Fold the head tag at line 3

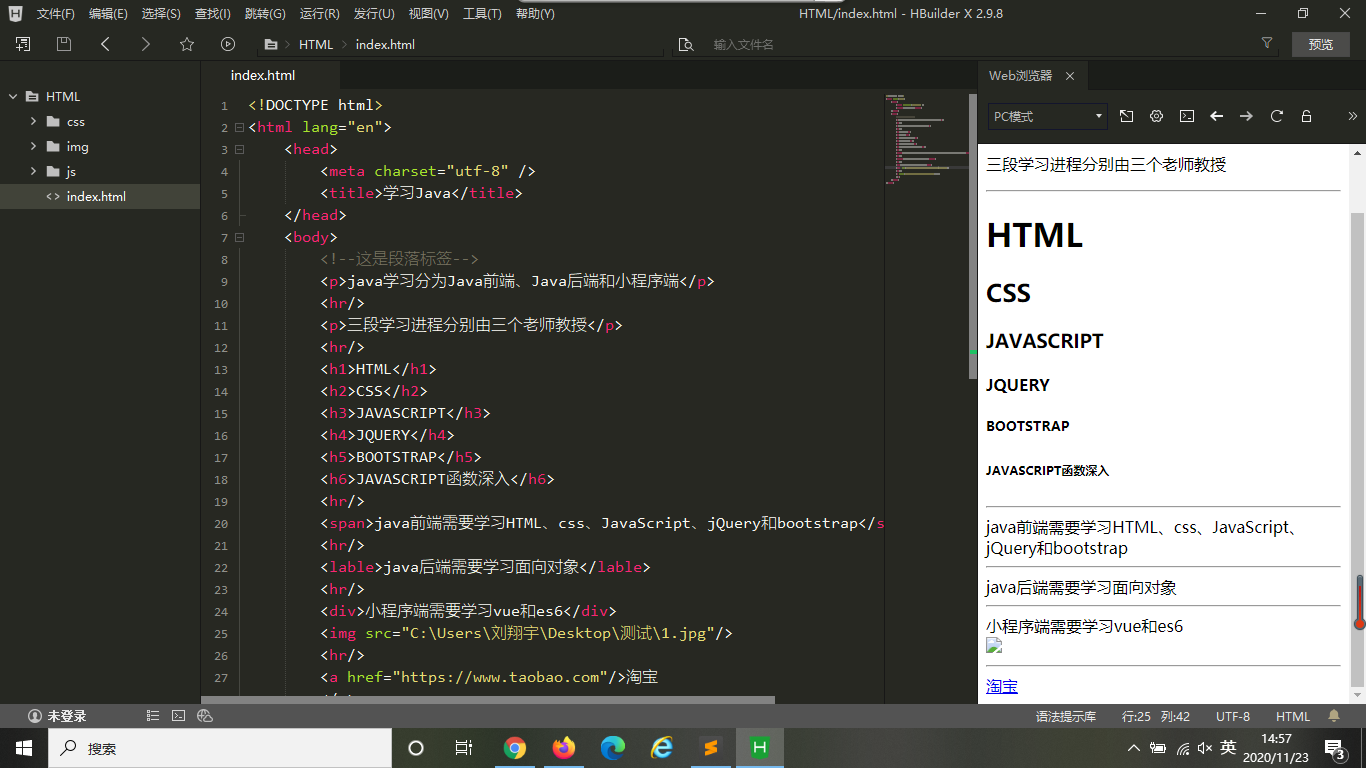tap(239, 150)
